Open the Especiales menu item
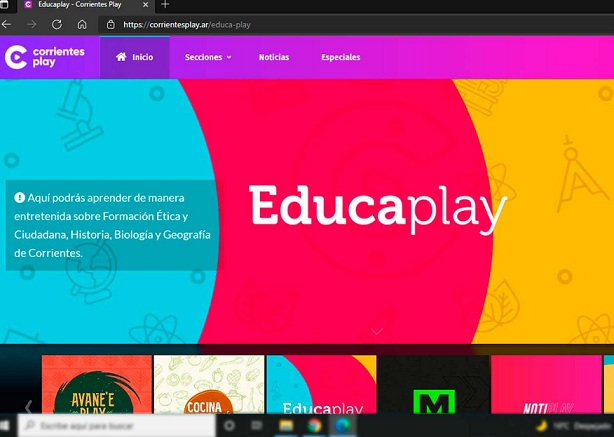614x437 pixels. point(341,57)
